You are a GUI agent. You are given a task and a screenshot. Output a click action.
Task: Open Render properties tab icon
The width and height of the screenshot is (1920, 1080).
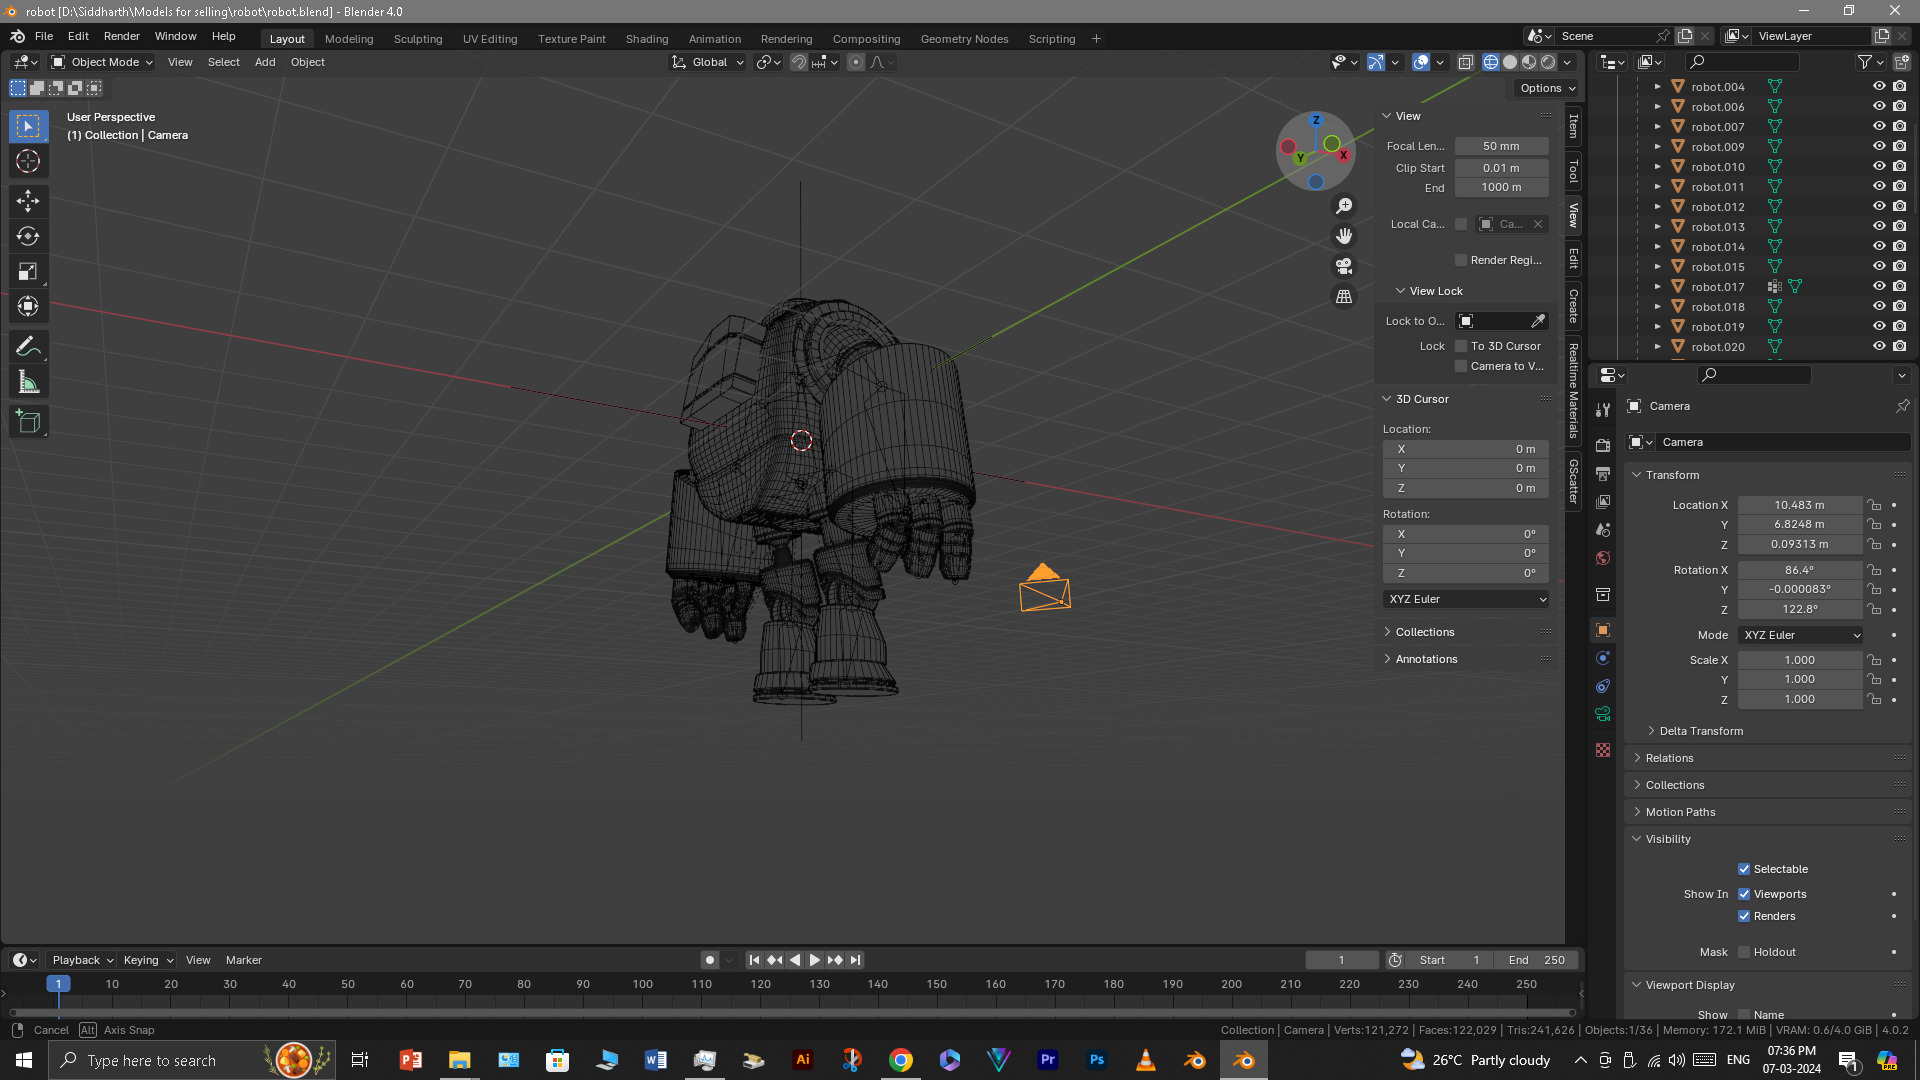click(1603, 445)
